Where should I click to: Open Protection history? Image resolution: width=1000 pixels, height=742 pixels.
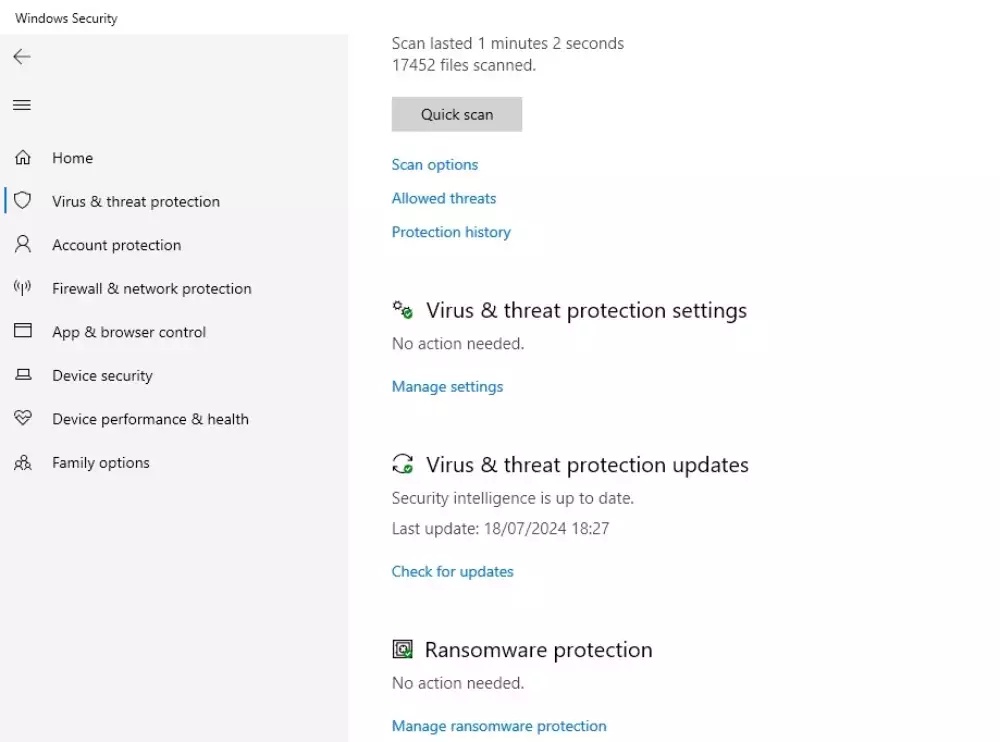click(x=450, y=232)
